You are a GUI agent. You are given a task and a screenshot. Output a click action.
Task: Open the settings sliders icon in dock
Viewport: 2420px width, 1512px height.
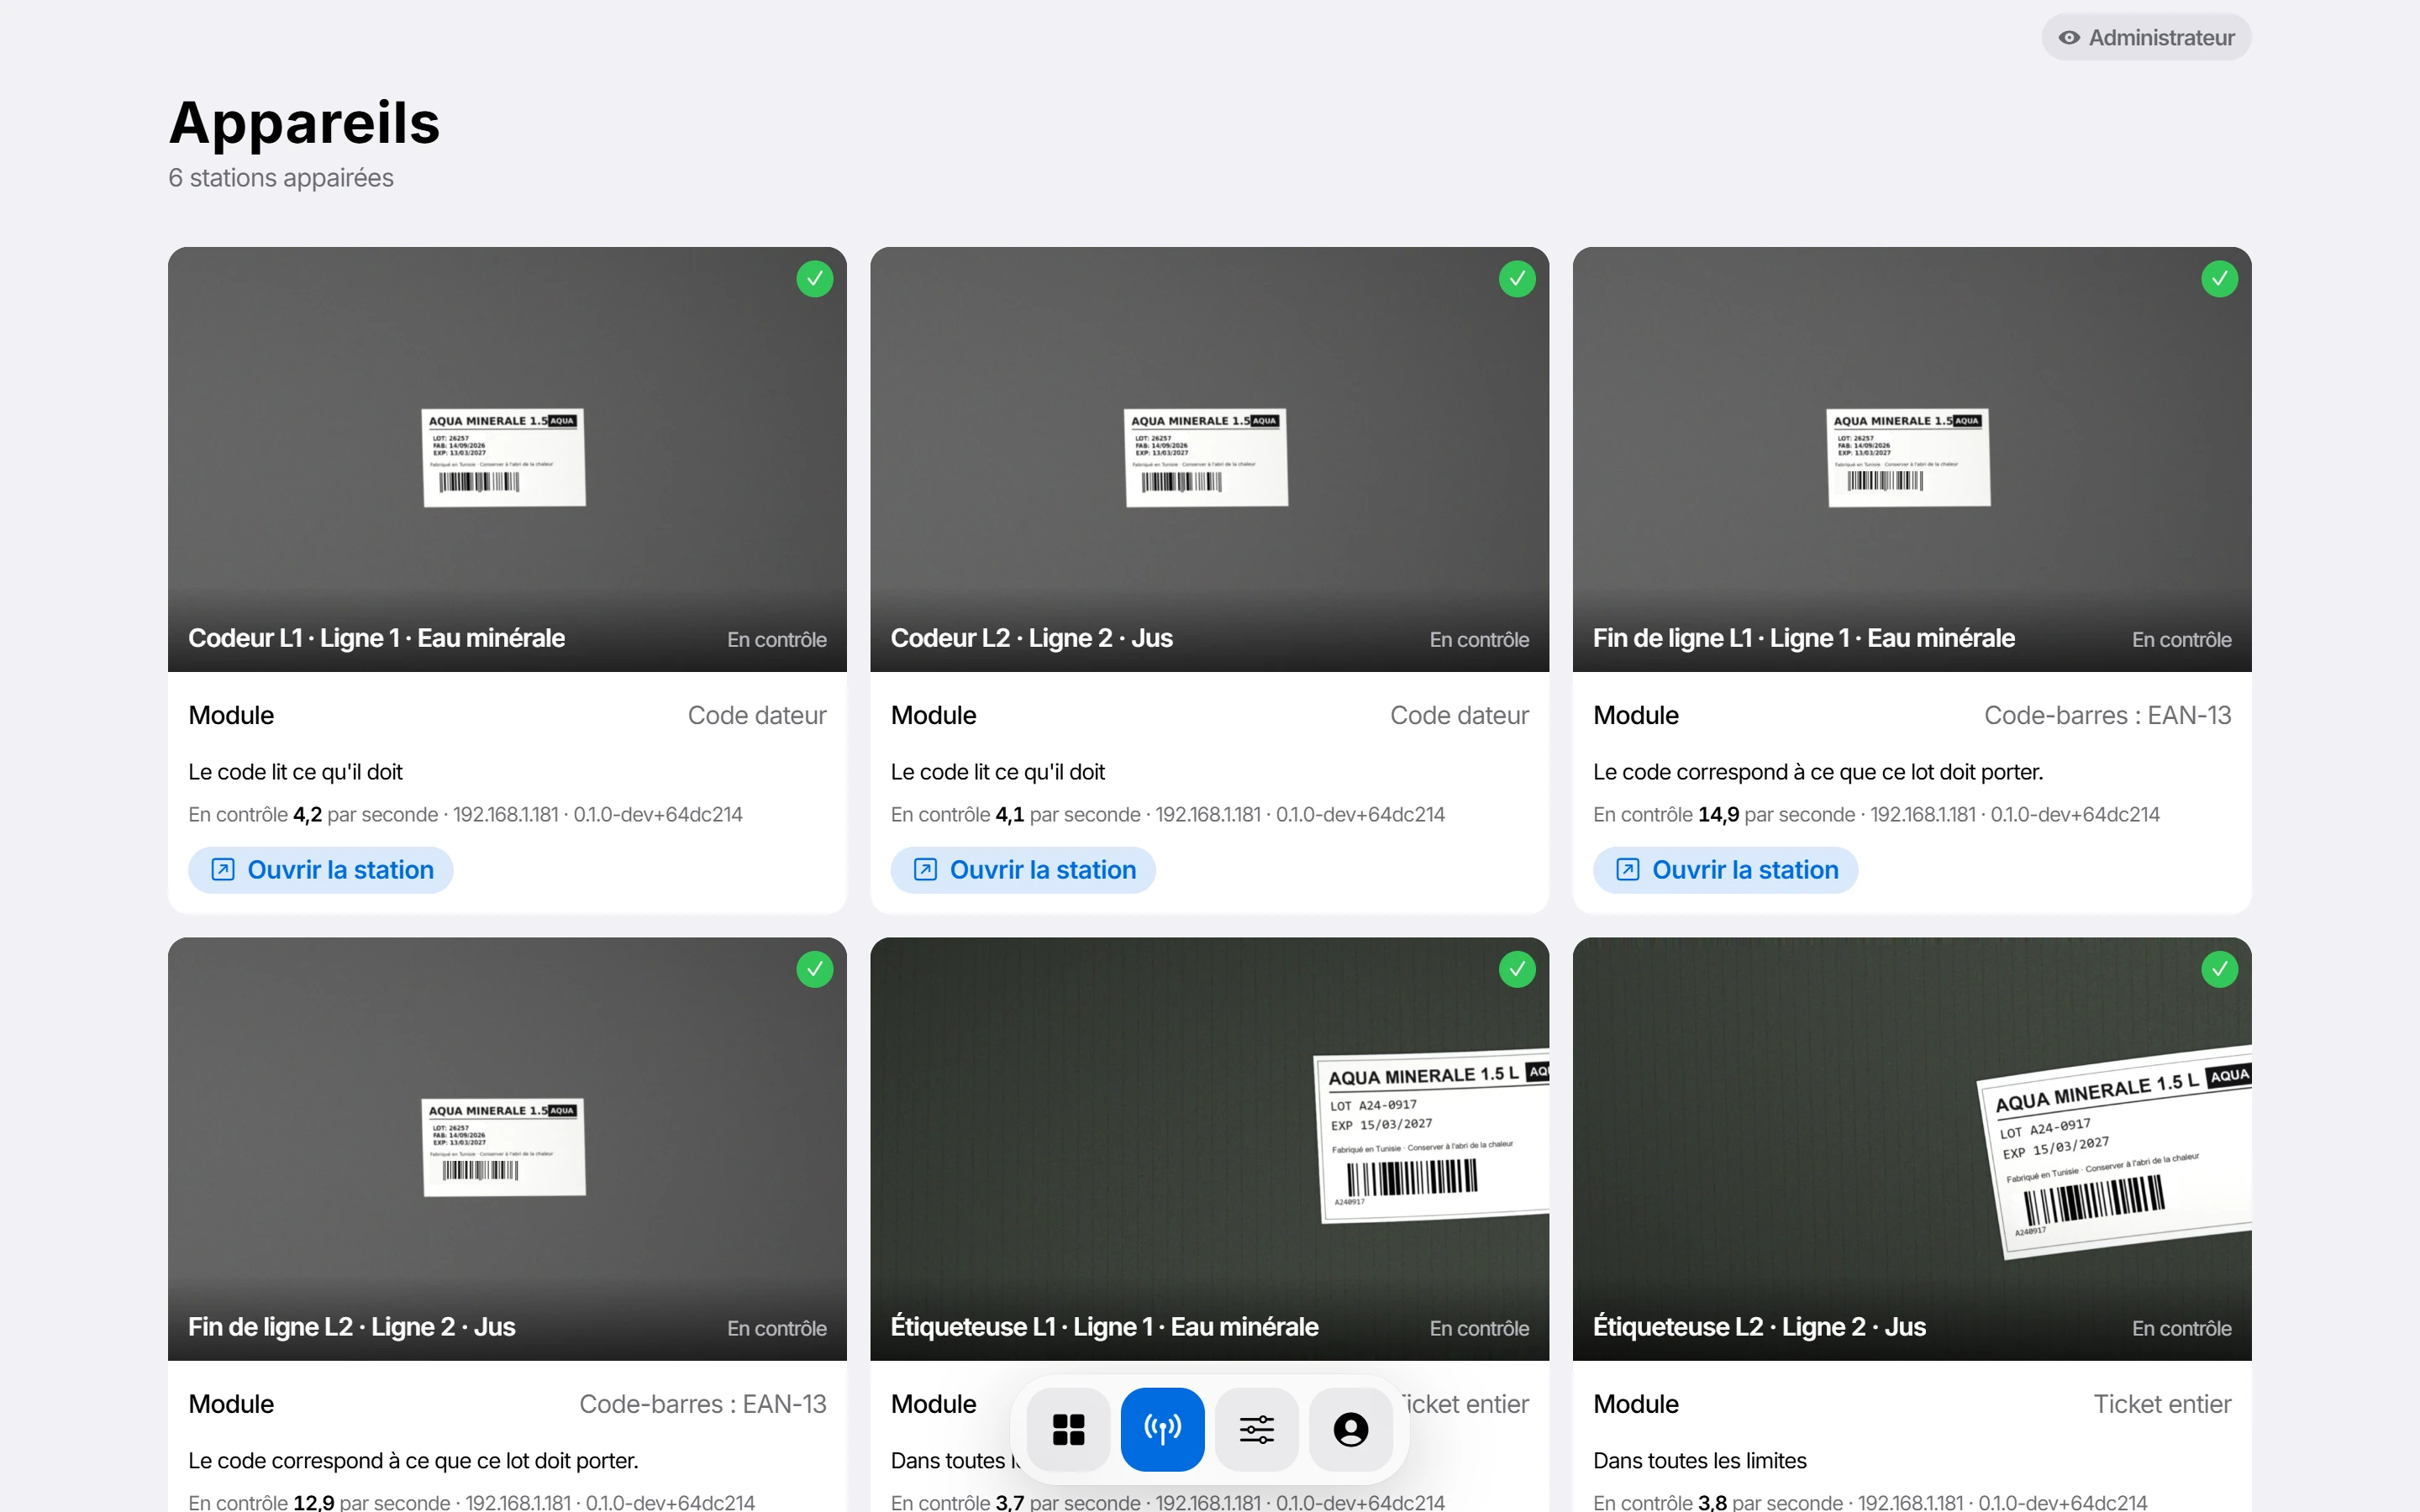click(1257, 1429)
